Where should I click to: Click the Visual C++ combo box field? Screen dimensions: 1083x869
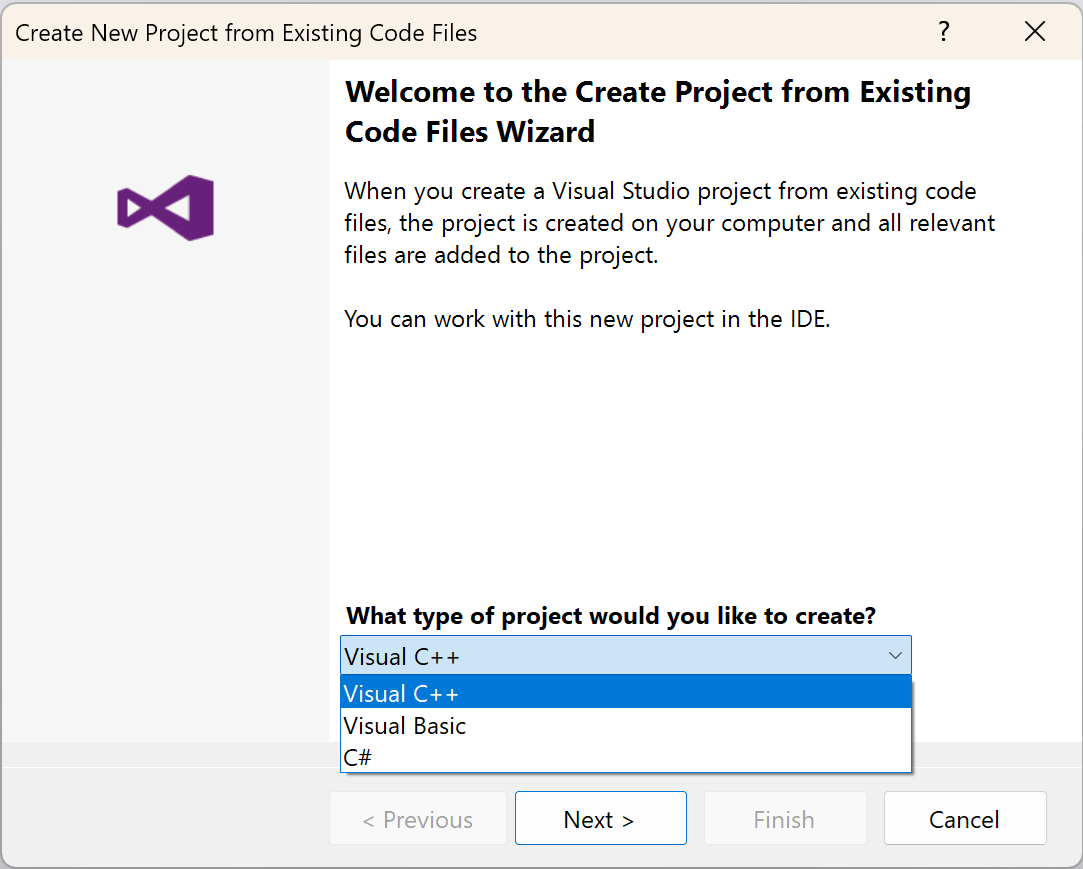pyautogui.click(x=600, y=656)
